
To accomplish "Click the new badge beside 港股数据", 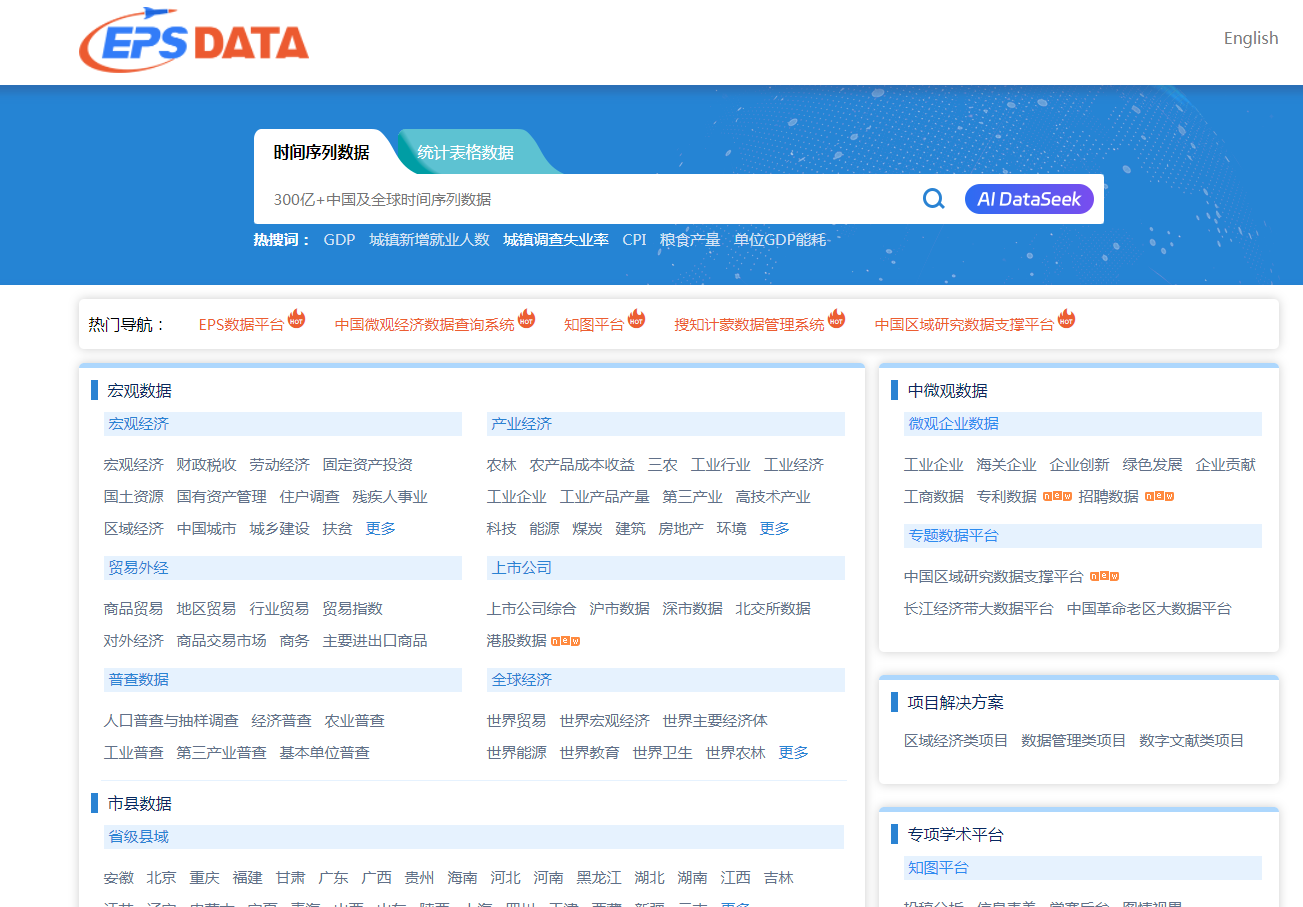I will [x=566, y=641].
